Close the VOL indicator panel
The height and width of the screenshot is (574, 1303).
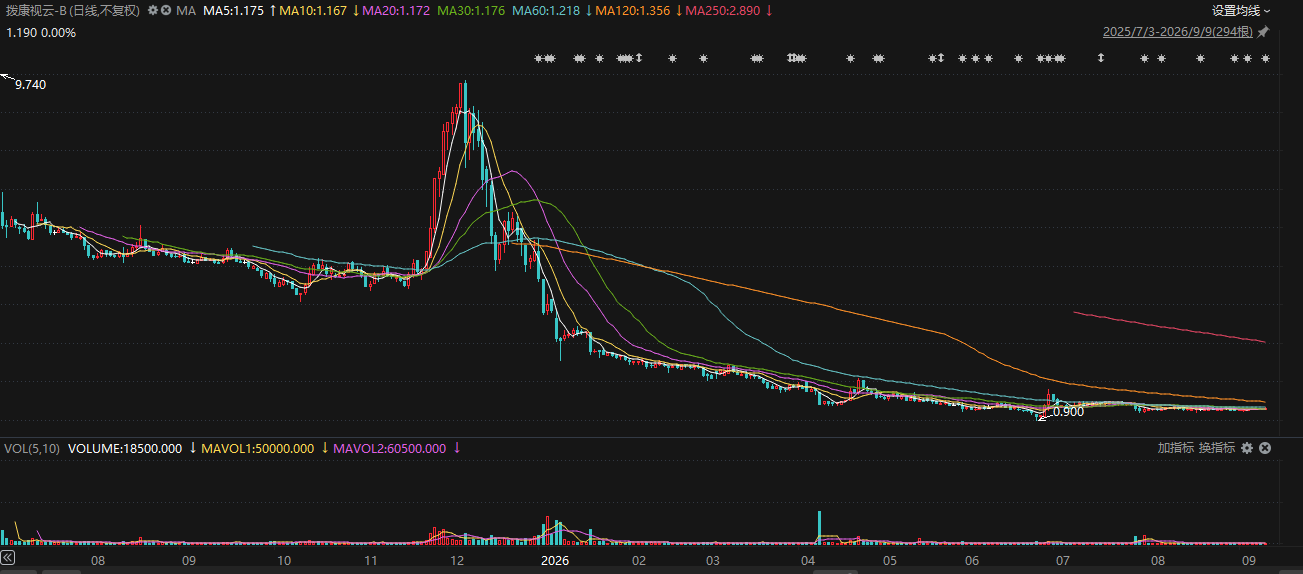[x=1265, y=448]
